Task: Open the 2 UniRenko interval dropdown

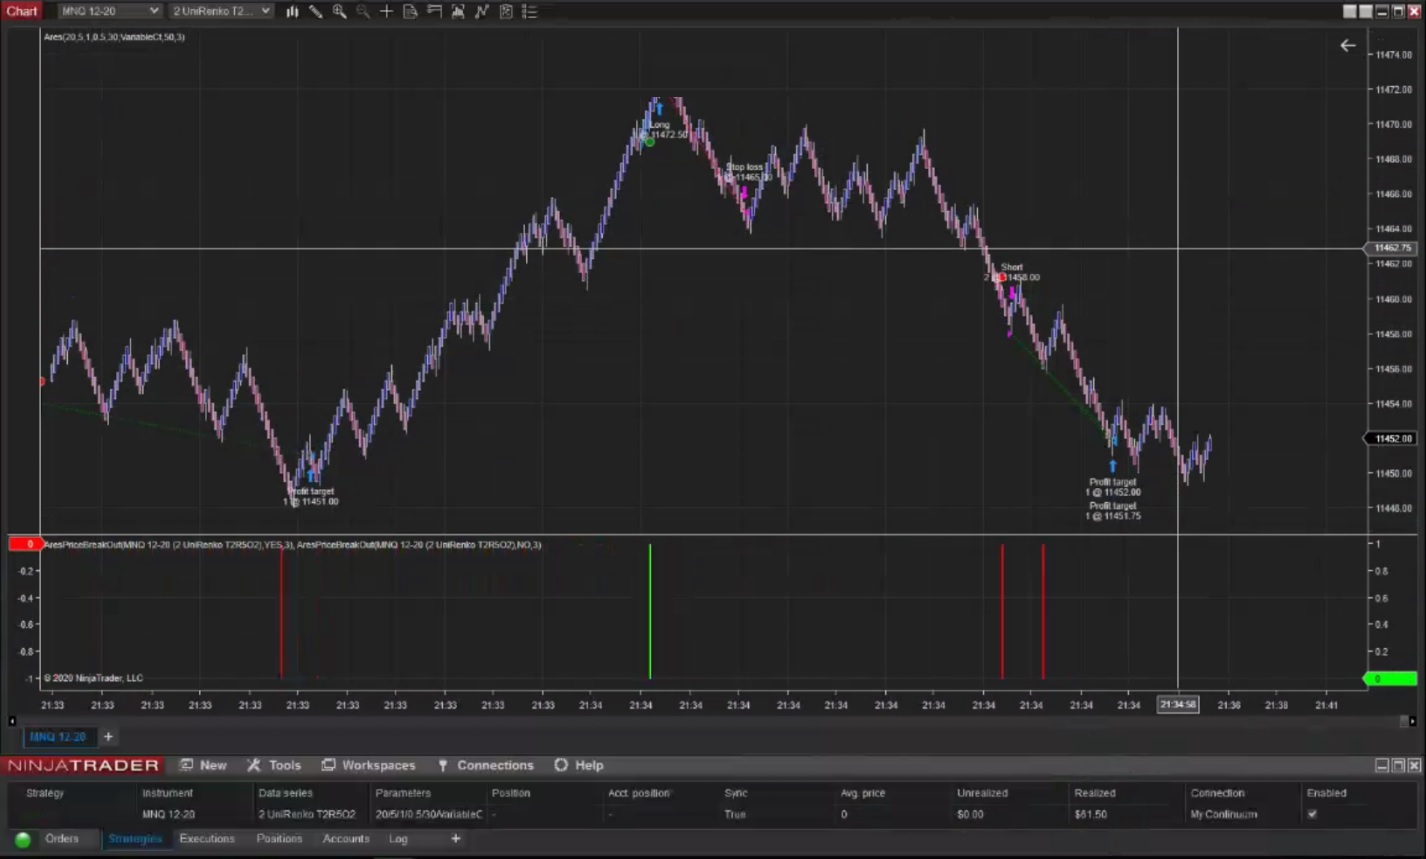Action: coord(221,11)
